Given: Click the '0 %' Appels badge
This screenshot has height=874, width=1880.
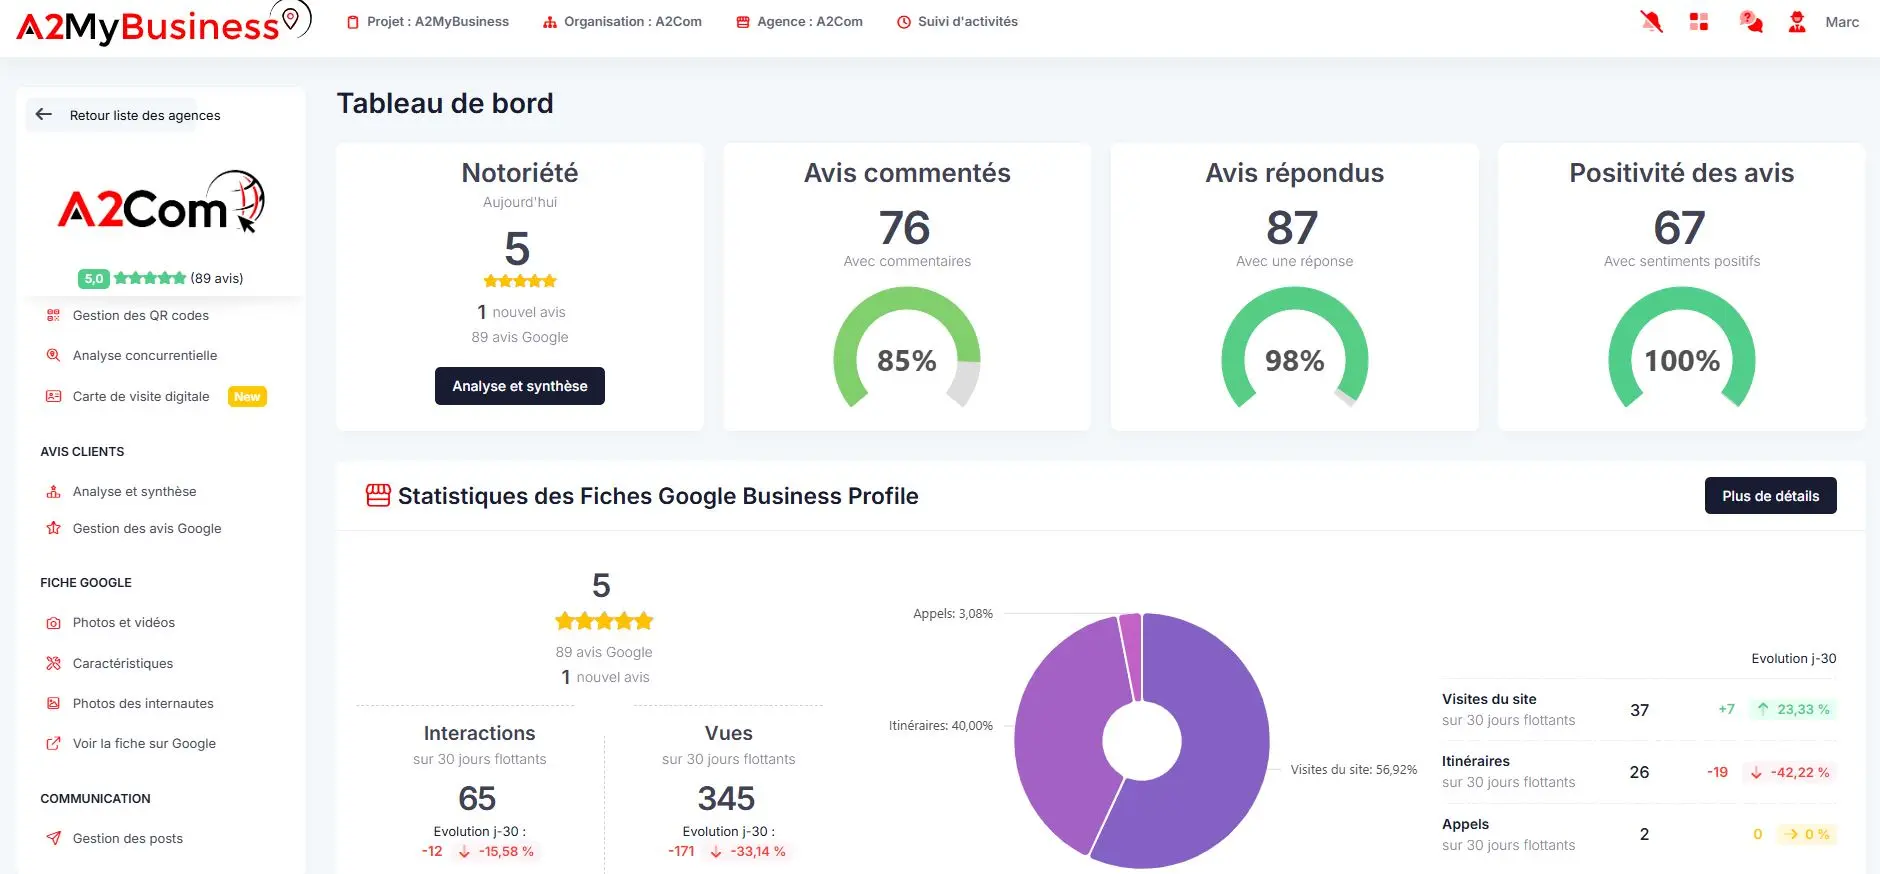Looking at the screenshot, I should [x=1807, y=834].
